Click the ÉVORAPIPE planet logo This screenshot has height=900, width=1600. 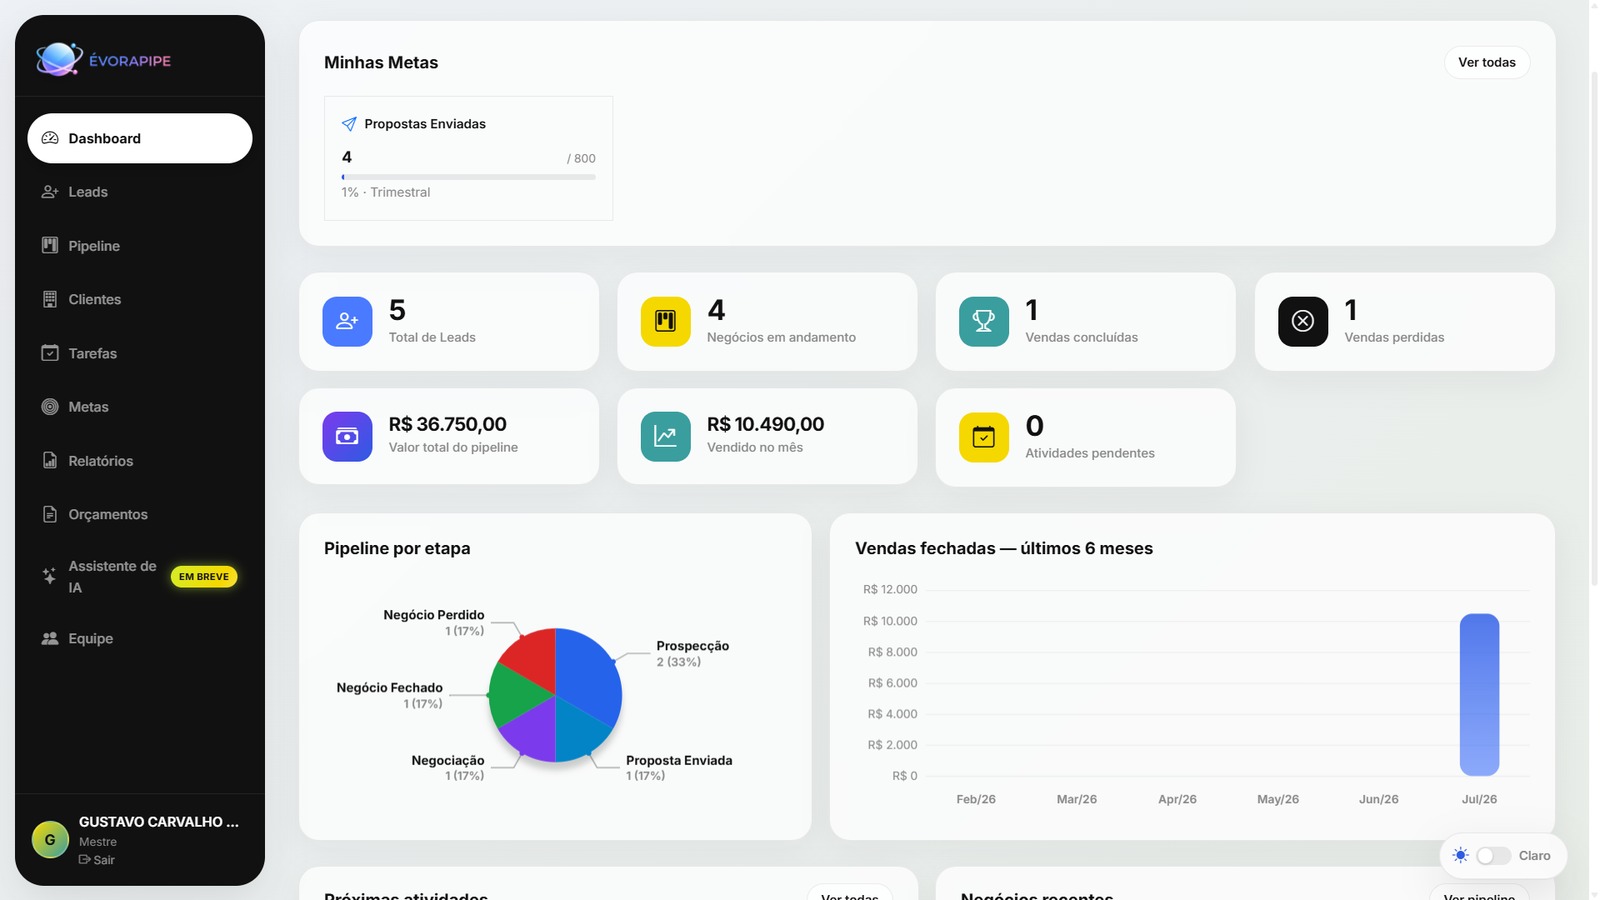pyautogui.click(x=59, y=59)
